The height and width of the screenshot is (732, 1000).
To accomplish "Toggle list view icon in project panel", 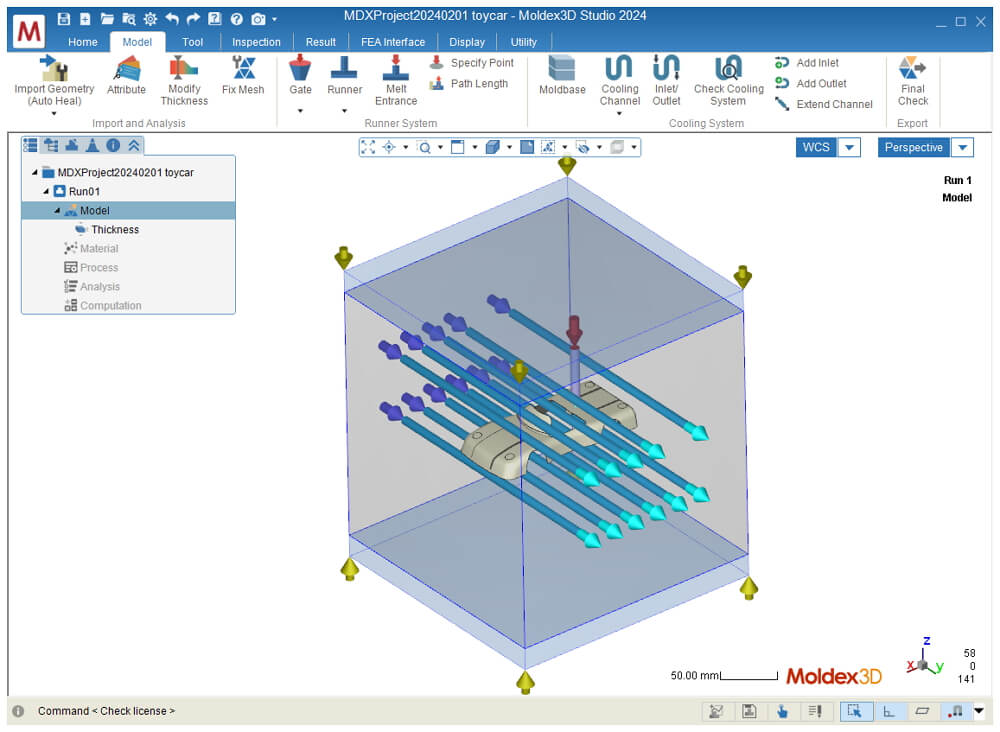I will 30,145.
